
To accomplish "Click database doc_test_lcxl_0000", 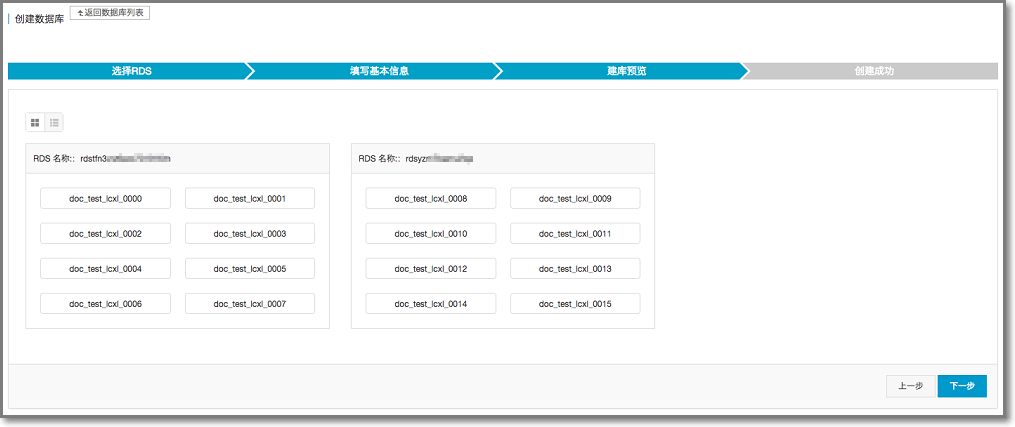I will pyautogui.click(x=106, y=199).
